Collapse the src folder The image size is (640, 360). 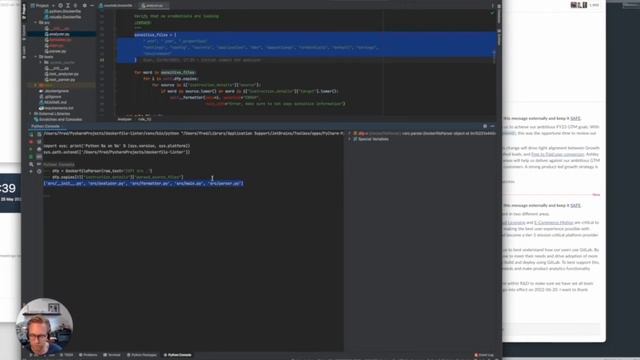pos(36,23)
